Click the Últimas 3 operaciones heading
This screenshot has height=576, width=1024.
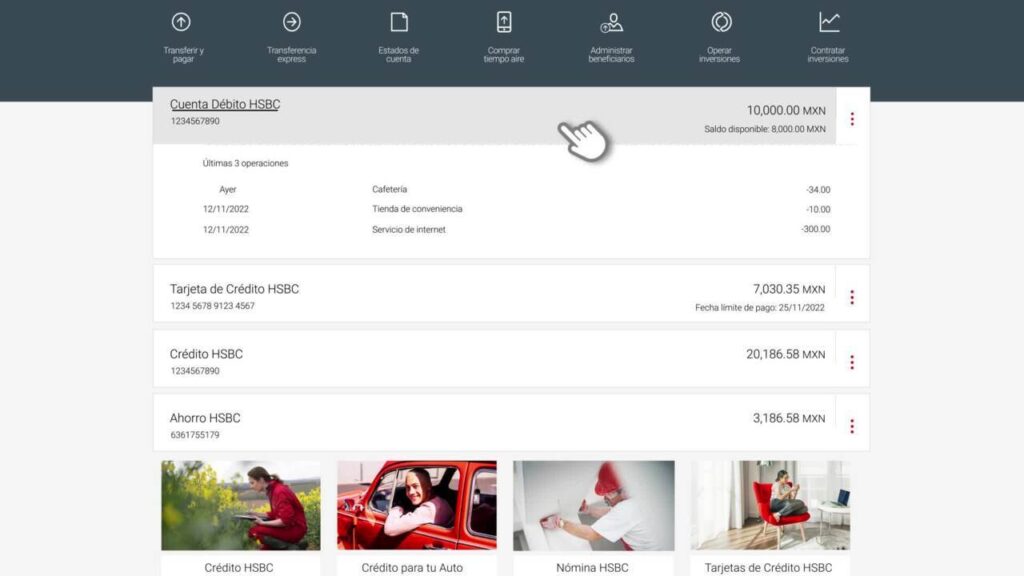(x=246, y=163)
